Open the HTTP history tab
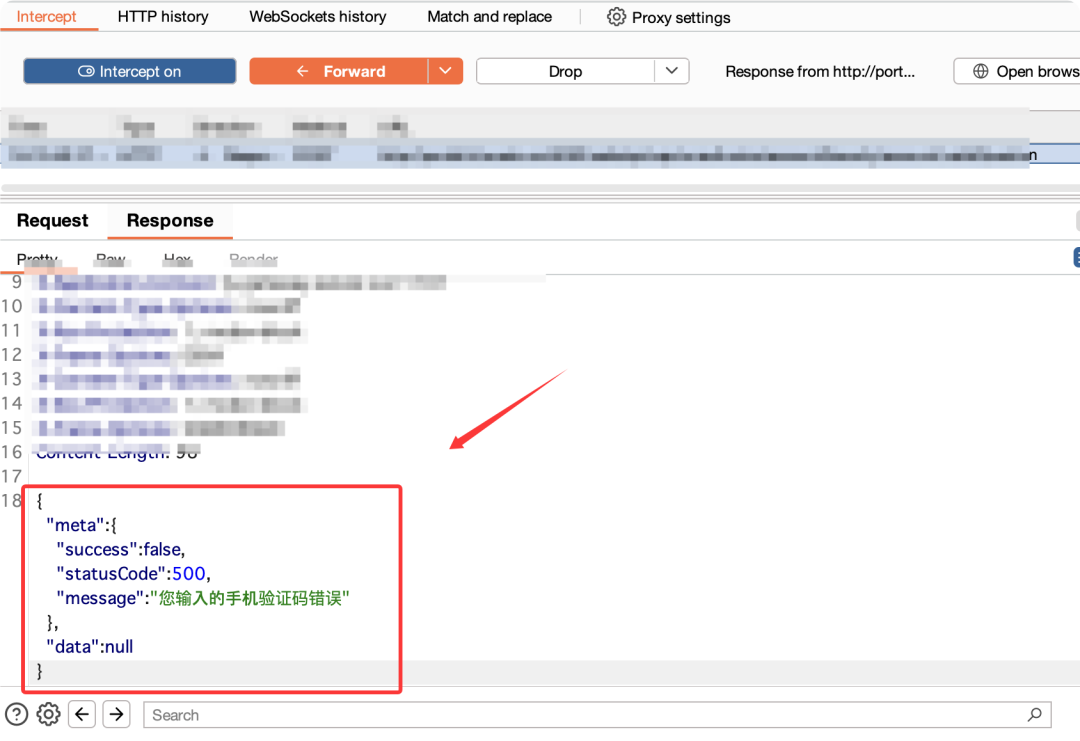This screenshot has width=1080, height=741. pyautogui.click(x=163, y=17)
